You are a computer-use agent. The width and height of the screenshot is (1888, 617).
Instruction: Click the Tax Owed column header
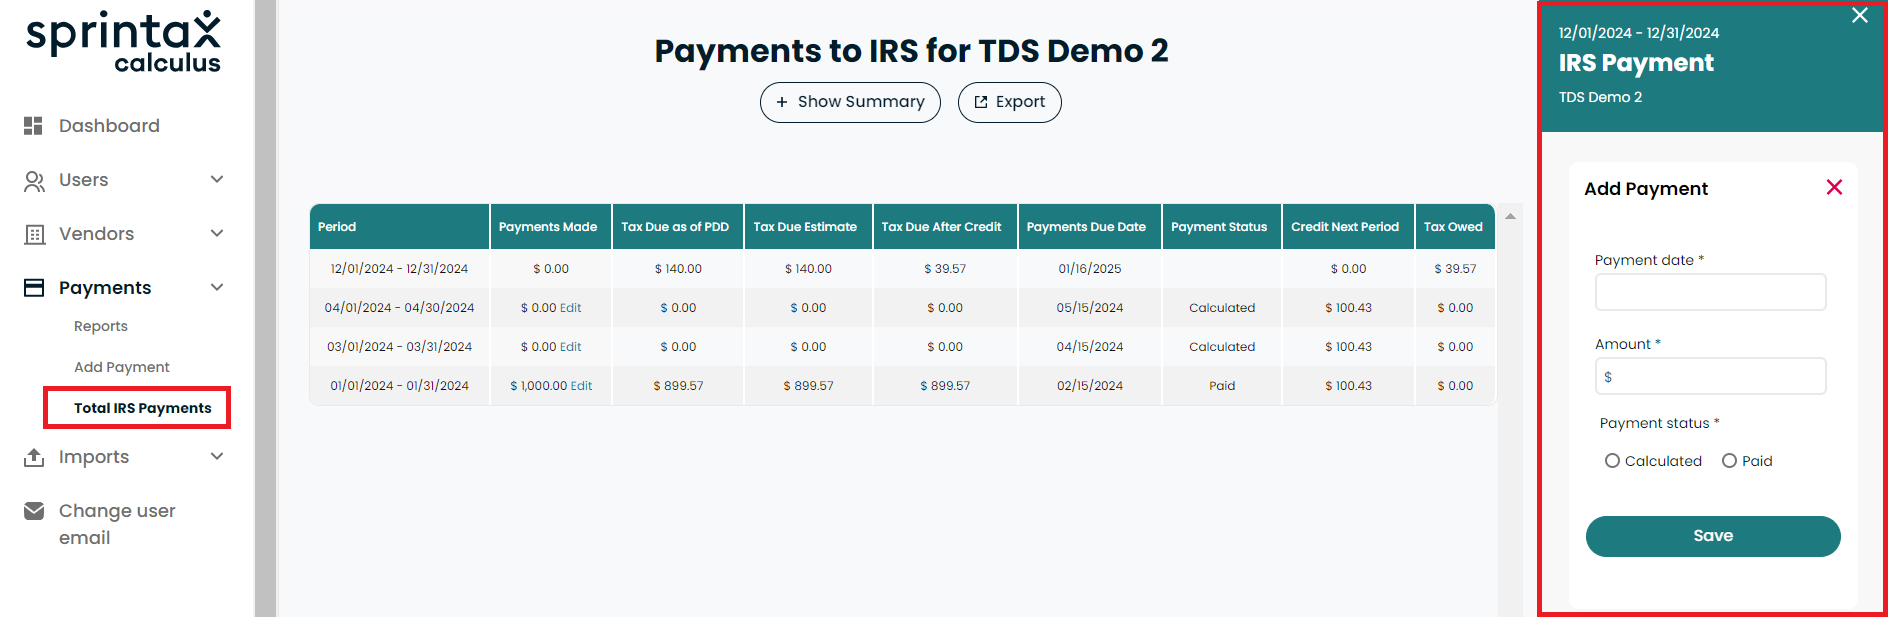tap(1455, 227)
